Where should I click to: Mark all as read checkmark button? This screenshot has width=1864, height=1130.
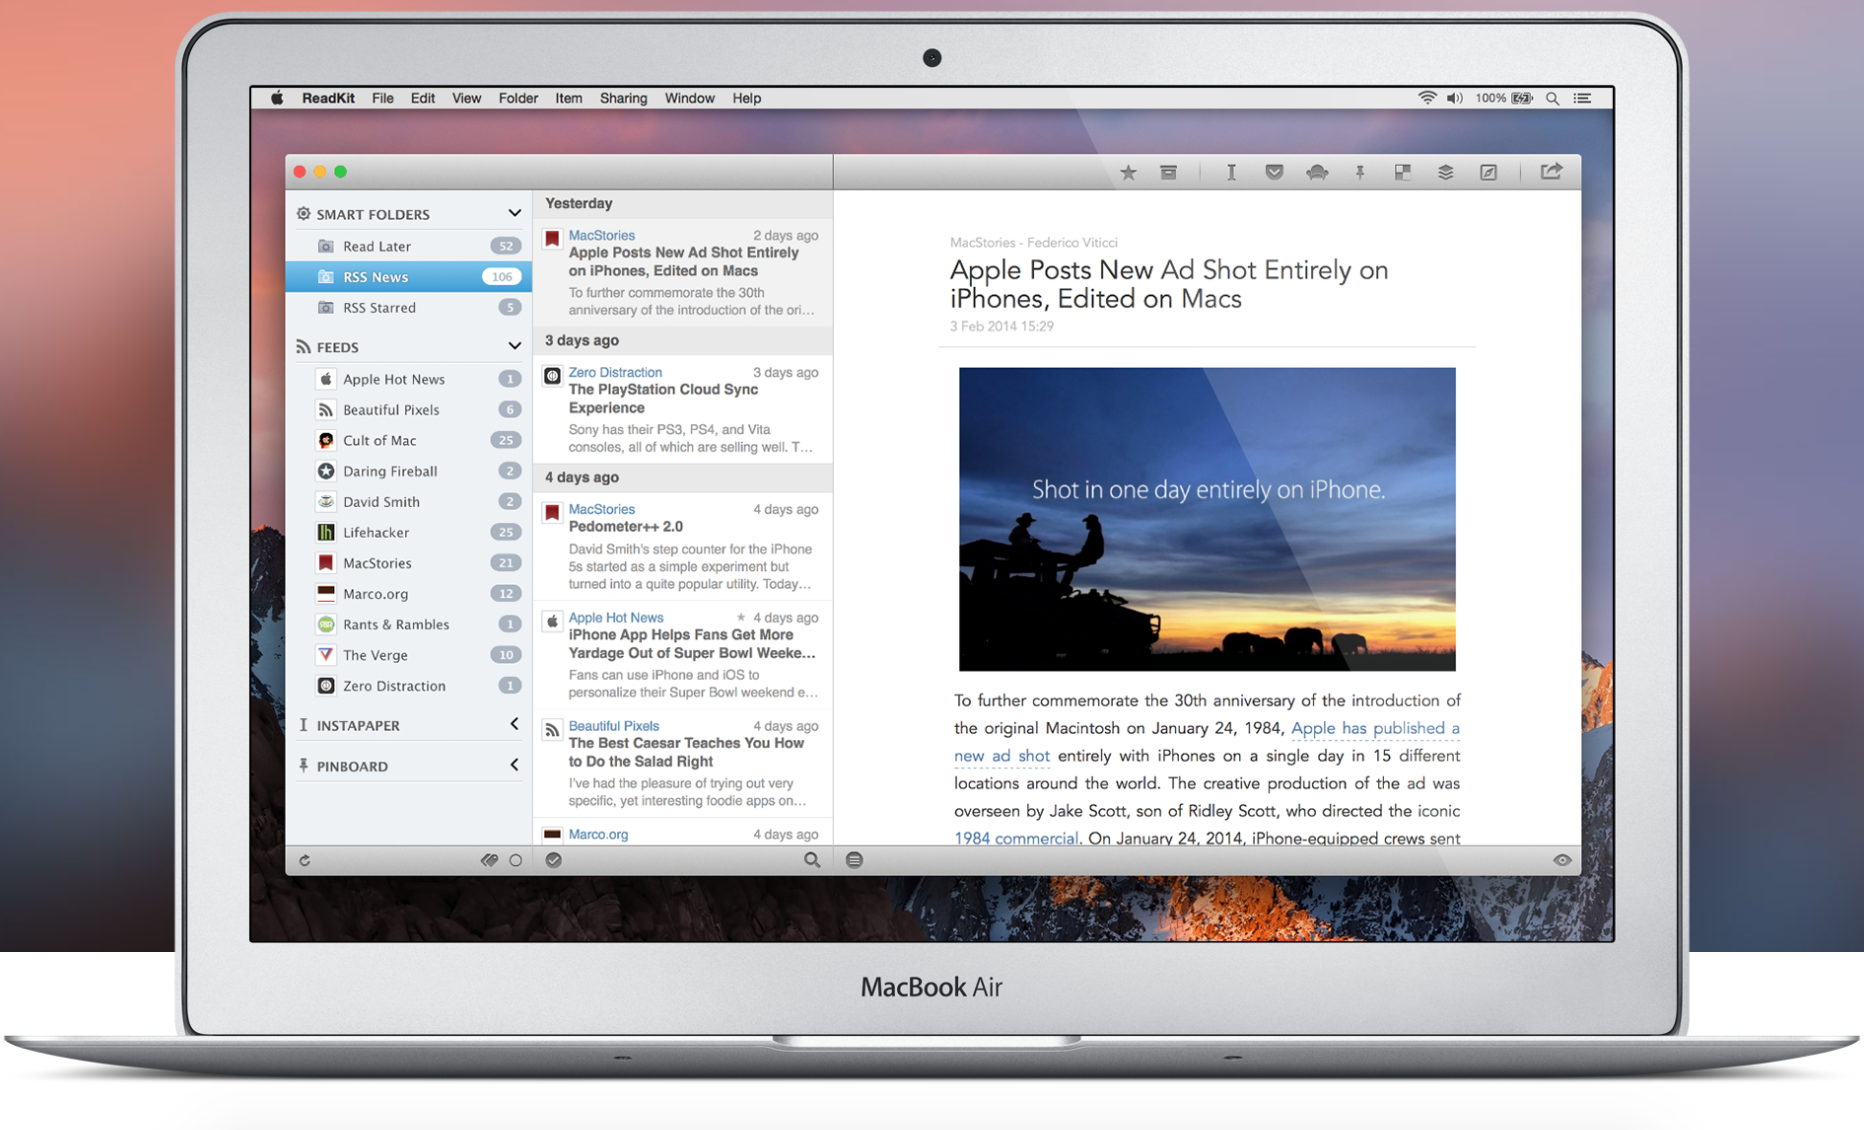(553, 860)
